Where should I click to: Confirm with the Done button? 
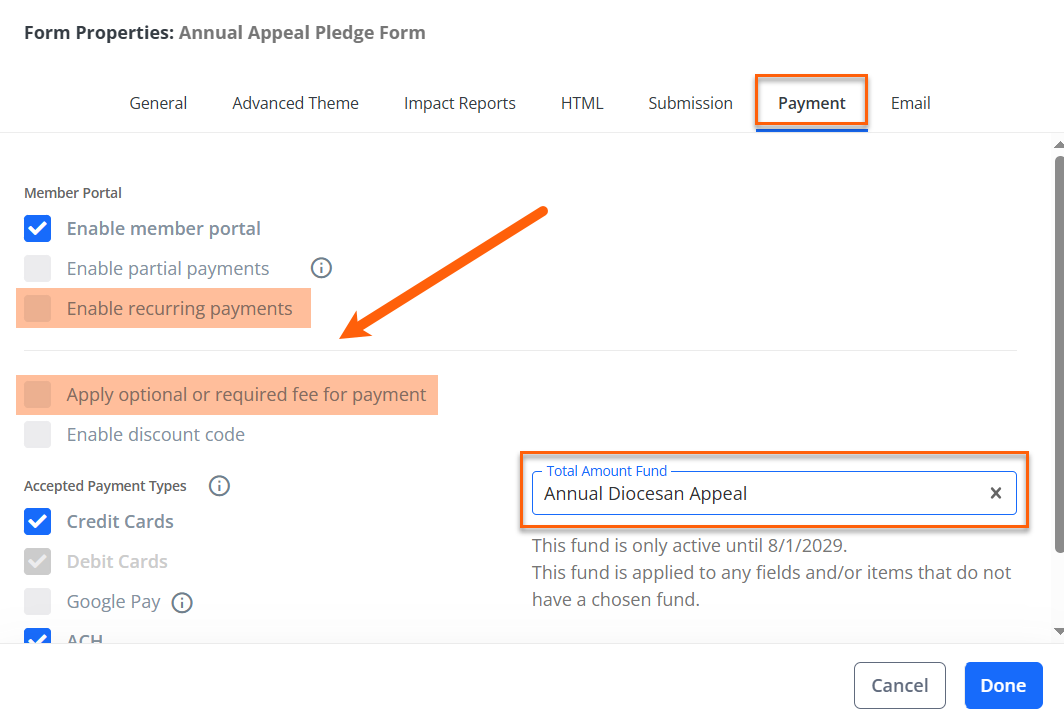click(1003, 685)
